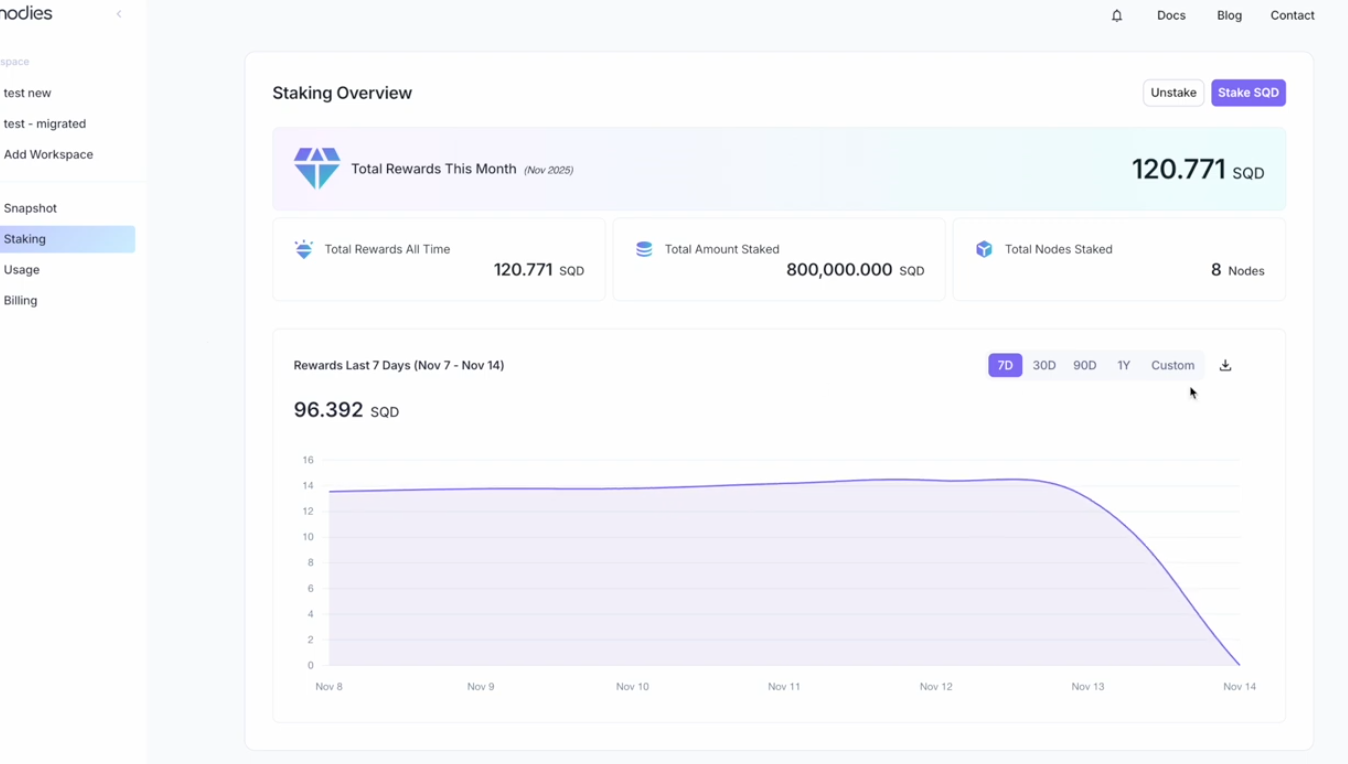Click the Unstake button
This screenshot has width=1348, height=764.
[1173, 93]
